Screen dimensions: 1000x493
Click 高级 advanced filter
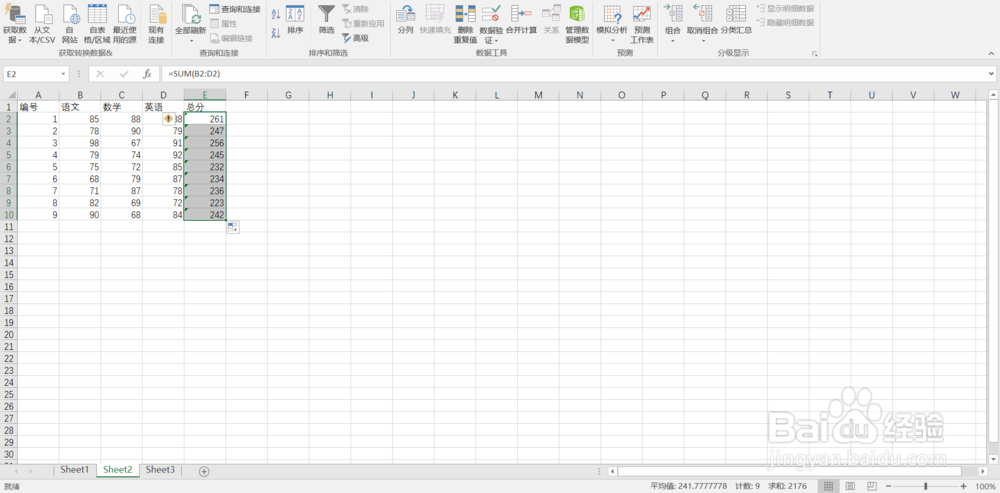pyautogui.click(x=355, y=38)
